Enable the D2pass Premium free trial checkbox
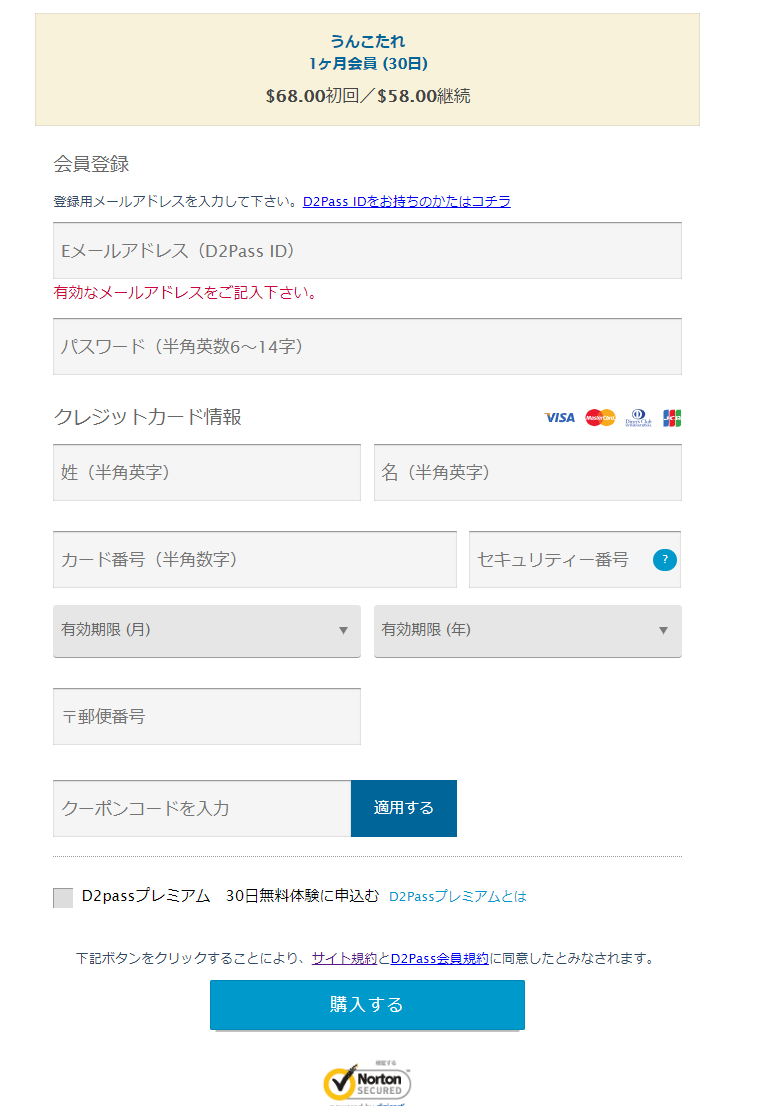This screenshot has height=1106, width=761. point(63,897)
